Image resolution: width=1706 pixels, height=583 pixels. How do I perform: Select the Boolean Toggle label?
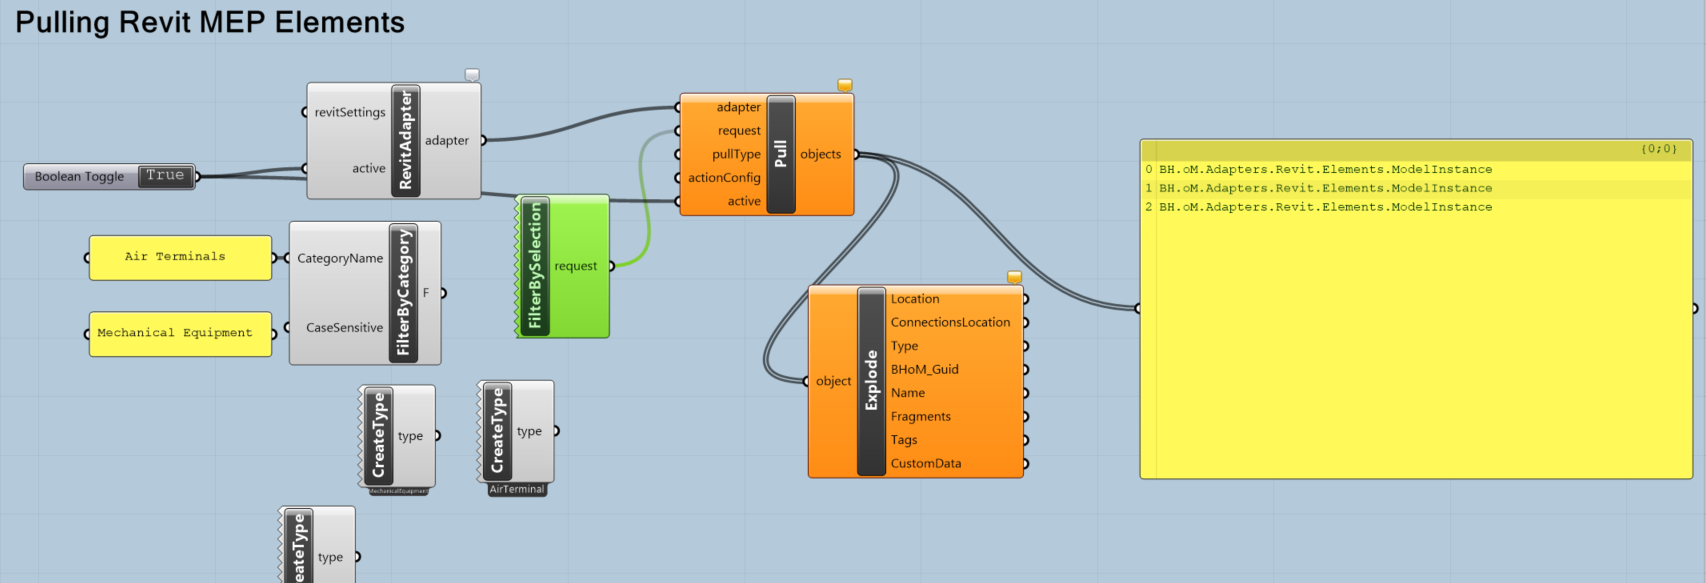[80, 177]
